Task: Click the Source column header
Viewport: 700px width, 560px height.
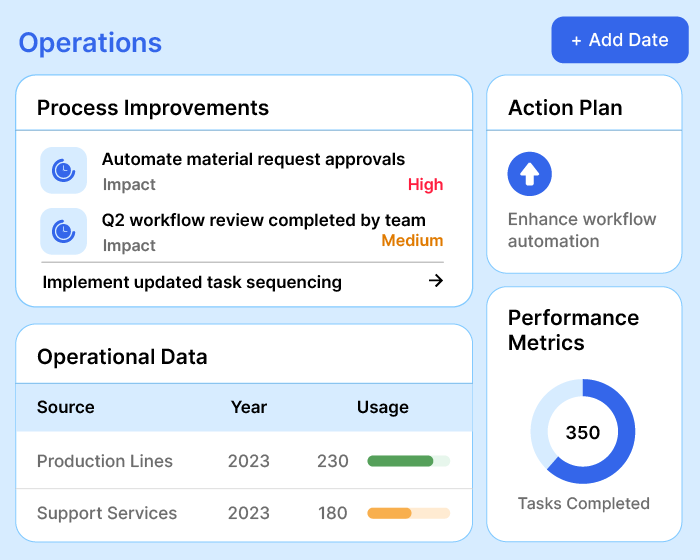Action: point(66,407)
